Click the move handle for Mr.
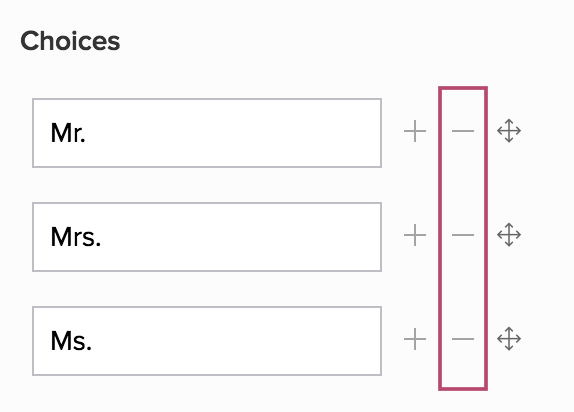574x412 pixels. (x=509, y=131)
